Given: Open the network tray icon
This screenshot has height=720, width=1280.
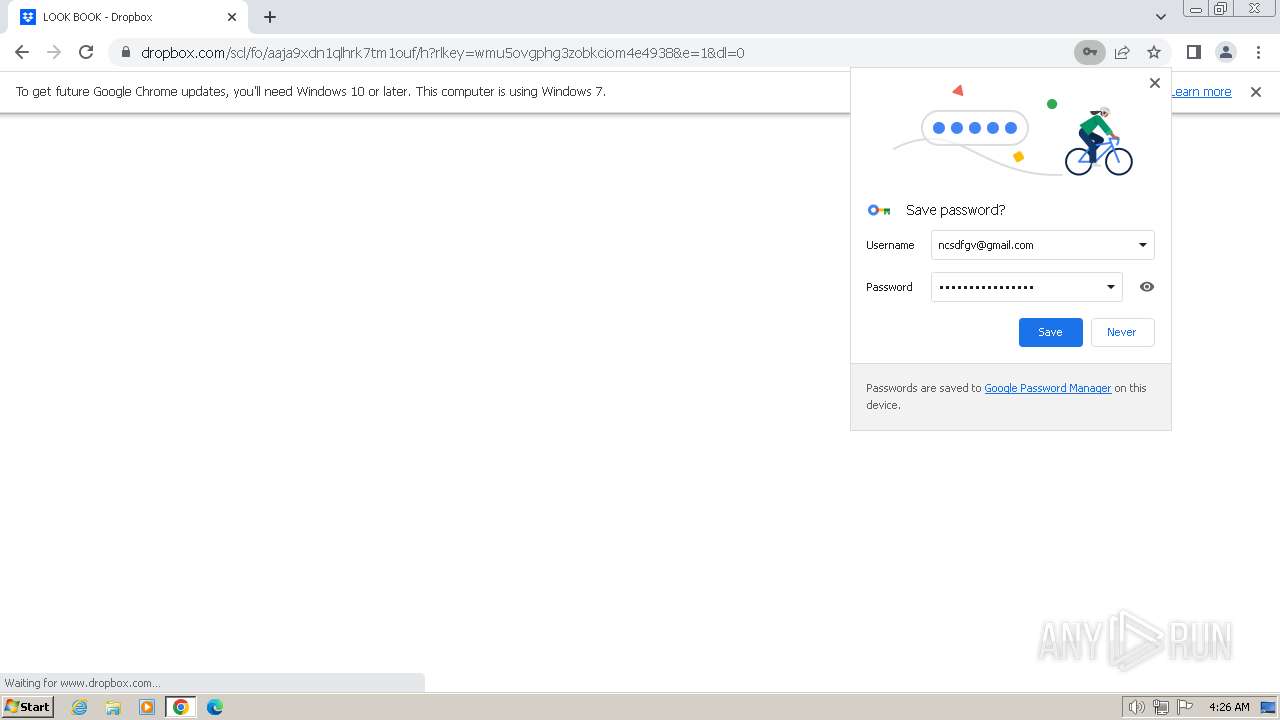Looking at the screenshot, I should click(x=1161, y=707).
